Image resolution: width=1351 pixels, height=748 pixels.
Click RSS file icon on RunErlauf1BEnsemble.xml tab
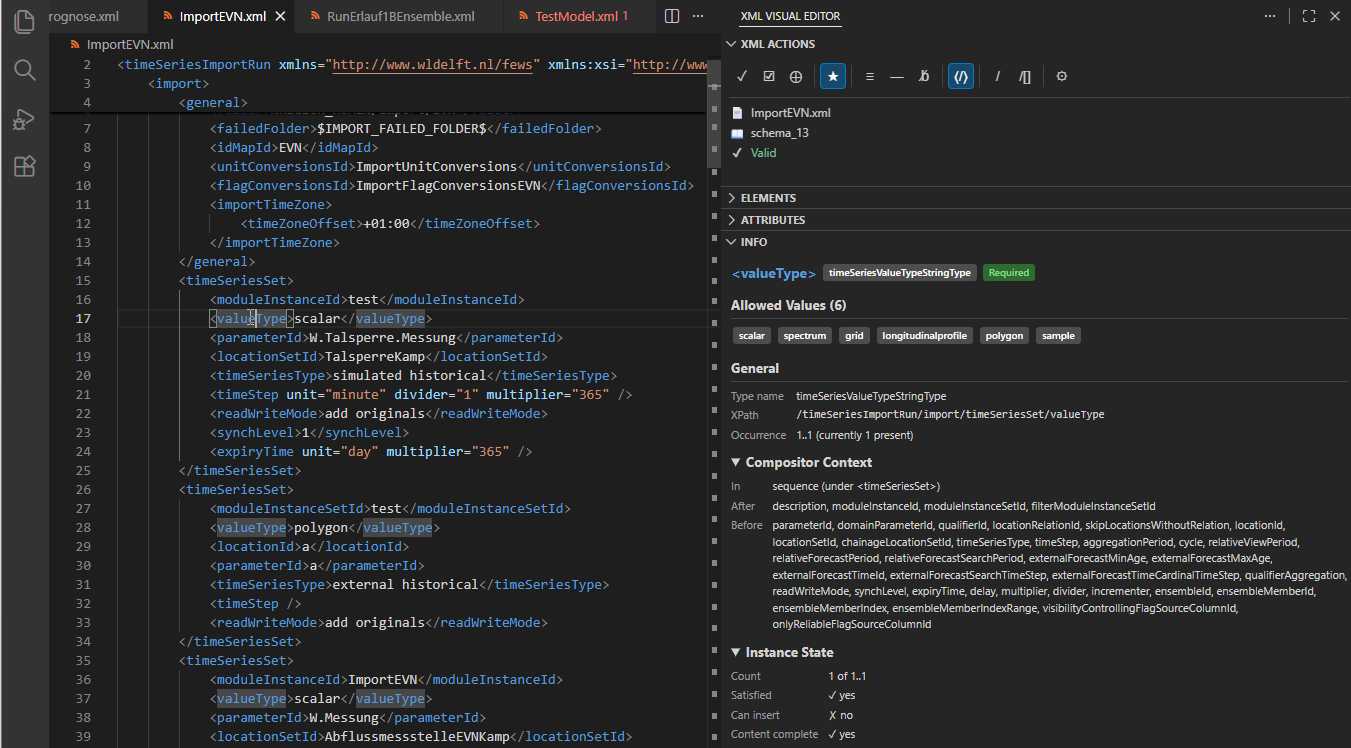click(315, 17)
